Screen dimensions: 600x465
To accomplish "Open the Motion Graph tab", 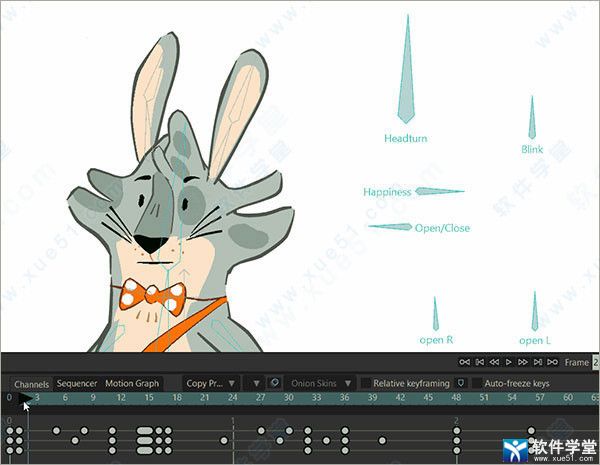I will coord(132,383).
